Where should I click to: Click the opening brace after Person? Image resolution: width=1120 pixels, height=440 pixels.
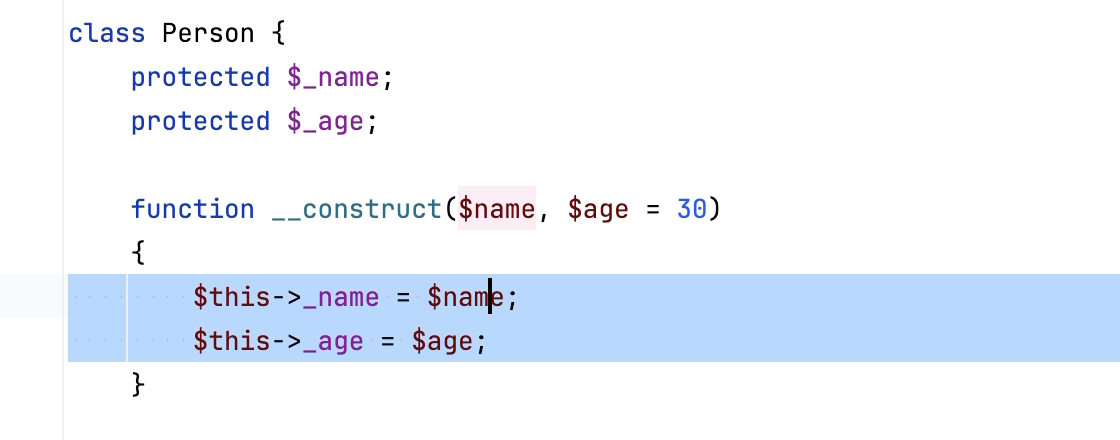point(278,33)
